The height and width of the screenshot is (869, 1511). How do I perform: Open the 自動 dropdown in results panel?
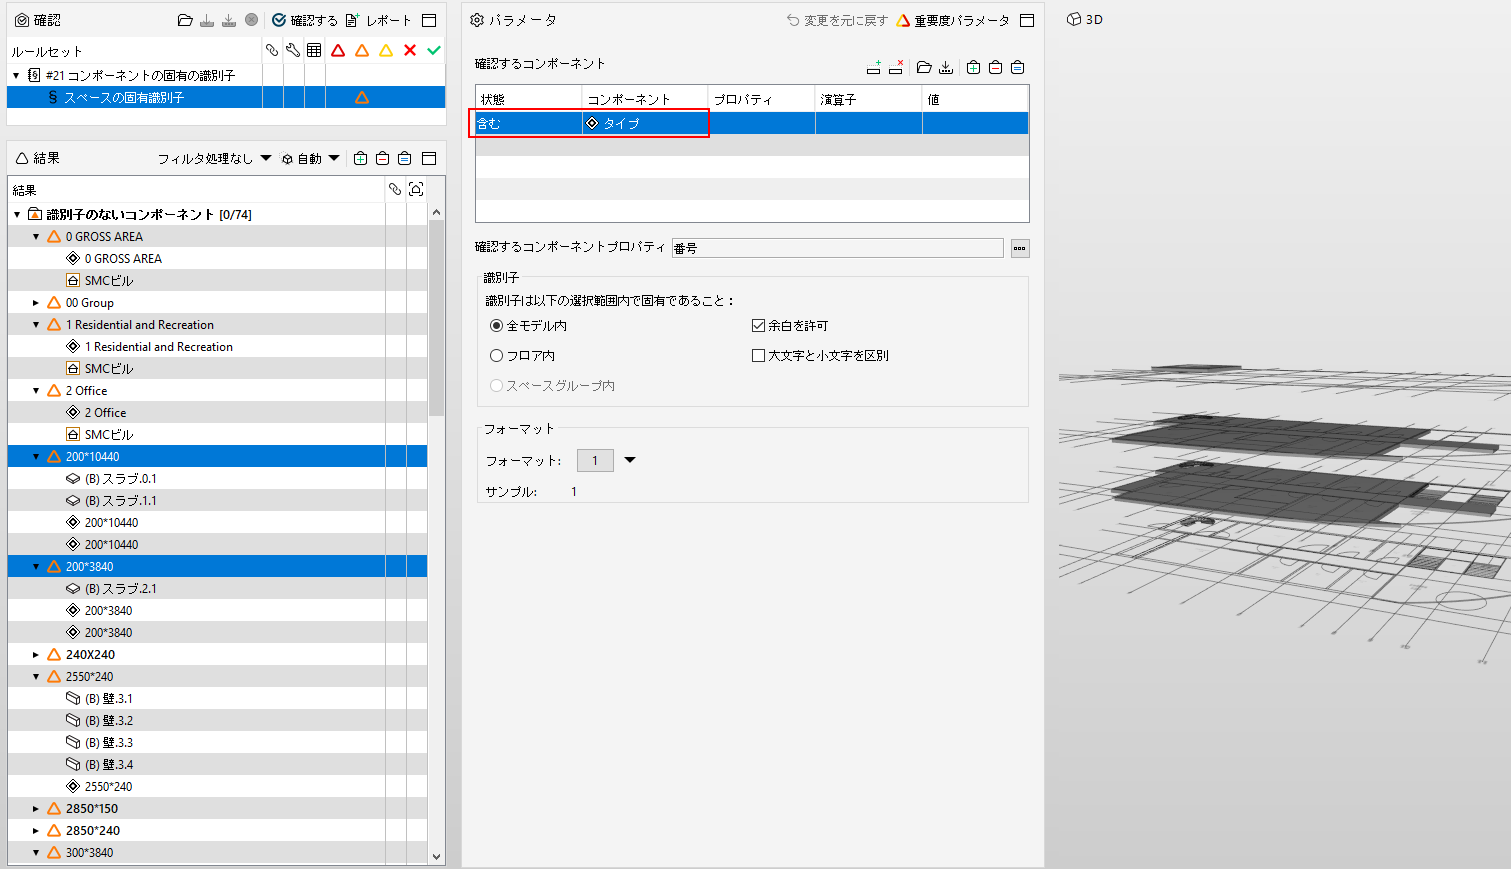[310, 158]
